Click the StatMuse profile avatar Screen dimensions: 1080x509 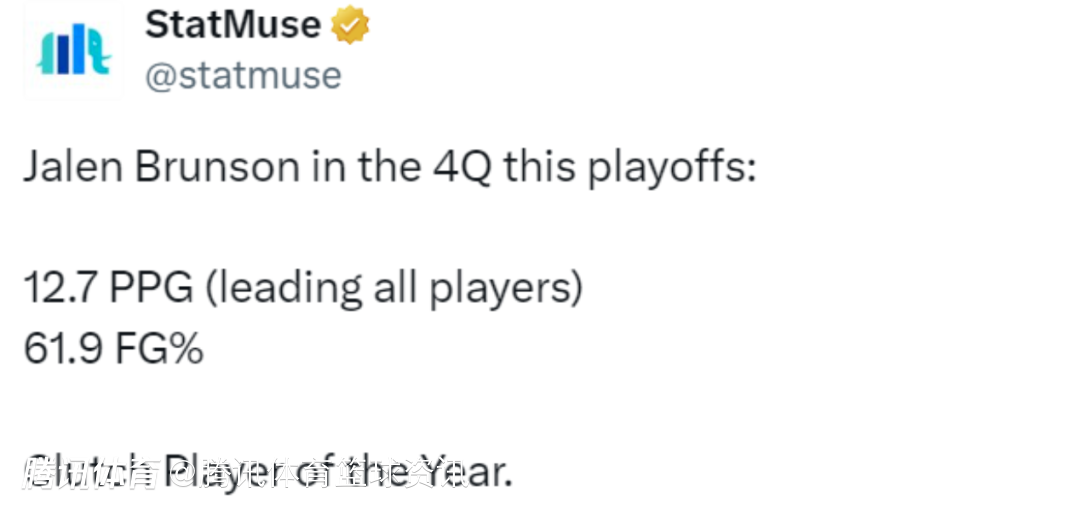pos(73,51)
